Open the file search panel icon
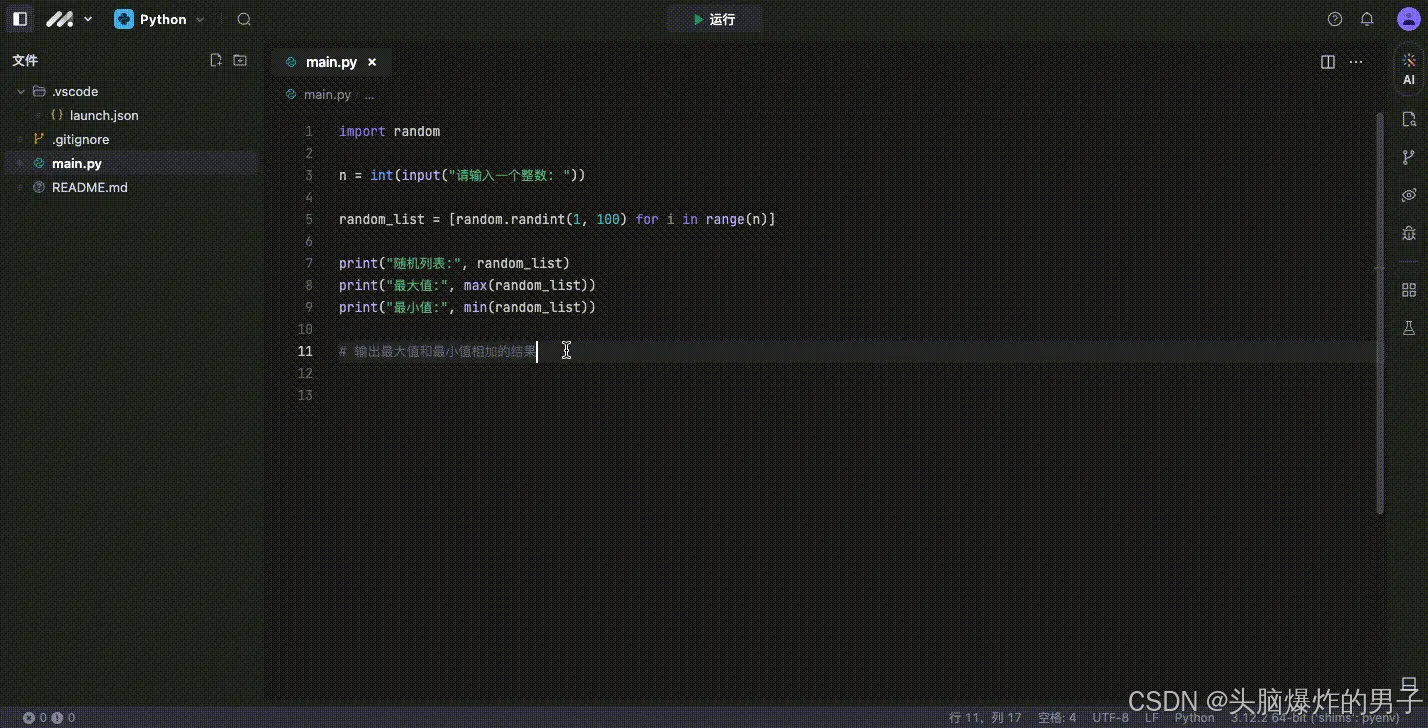This screenshot has width=1428, height=728. click(x=1409, y=119)
